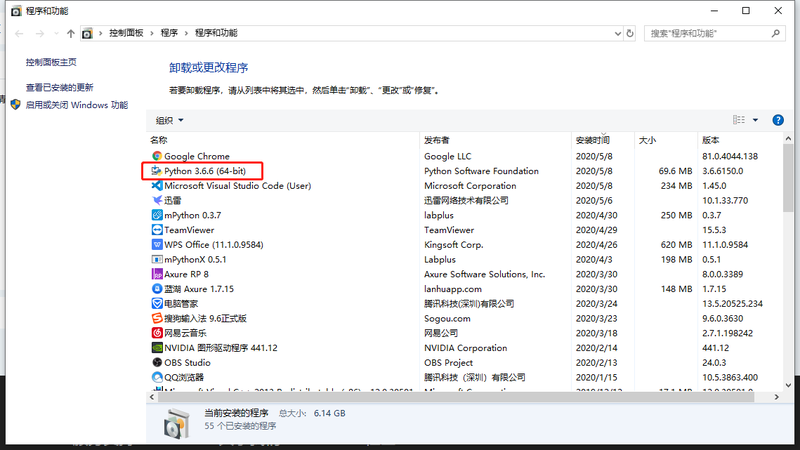Click the 蓝湖 Axure program icon
Screen dimensions: 800x450
157,289
